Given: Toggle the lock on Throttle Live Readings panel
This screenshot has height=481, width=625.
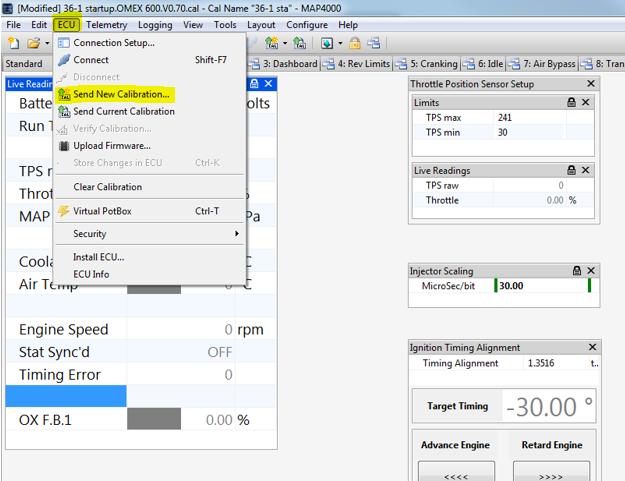Looking at the screenshot, I should point(571,171).
